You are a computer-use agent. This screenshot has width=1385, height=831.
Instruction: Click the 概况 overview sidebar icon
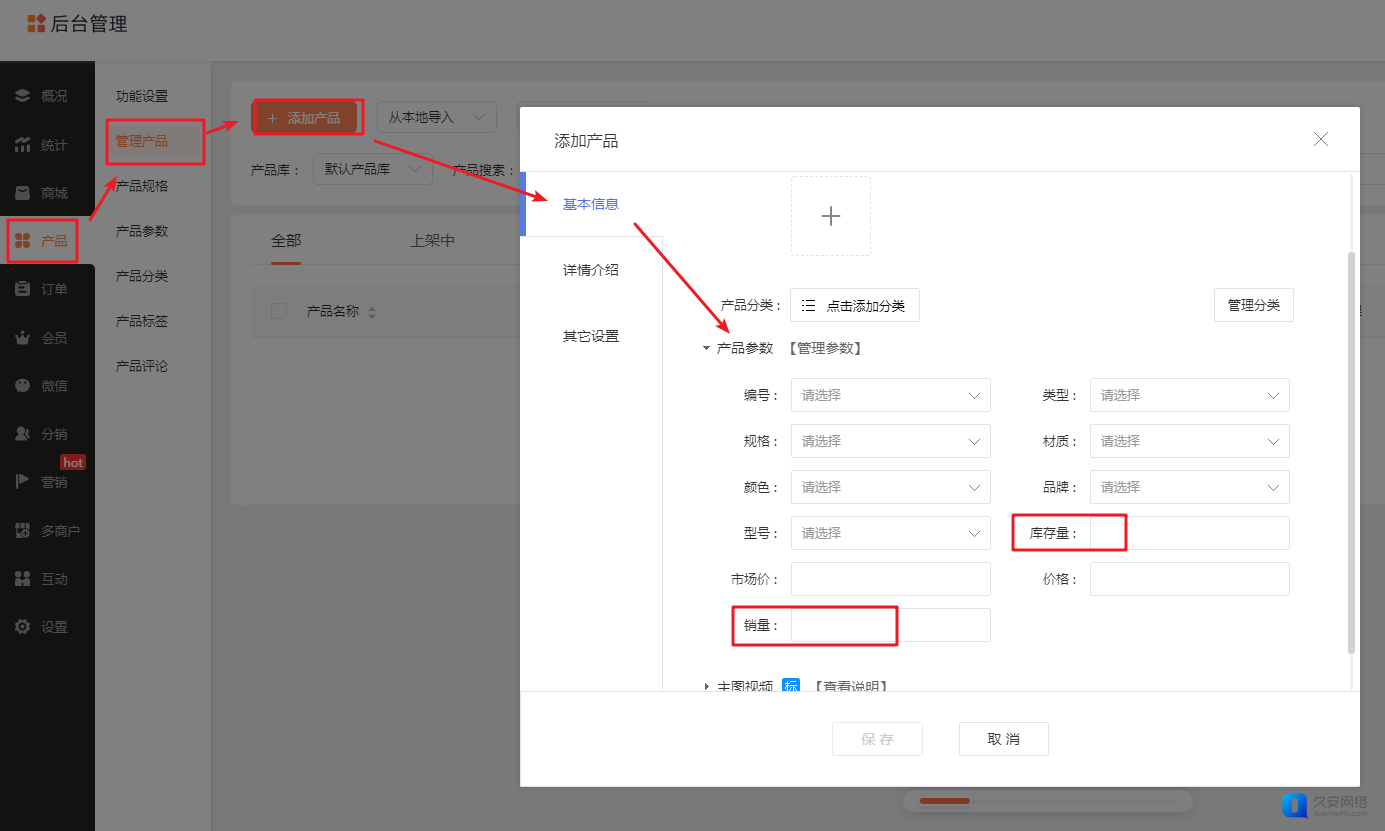pyautogui.click(x=22, y=96)
